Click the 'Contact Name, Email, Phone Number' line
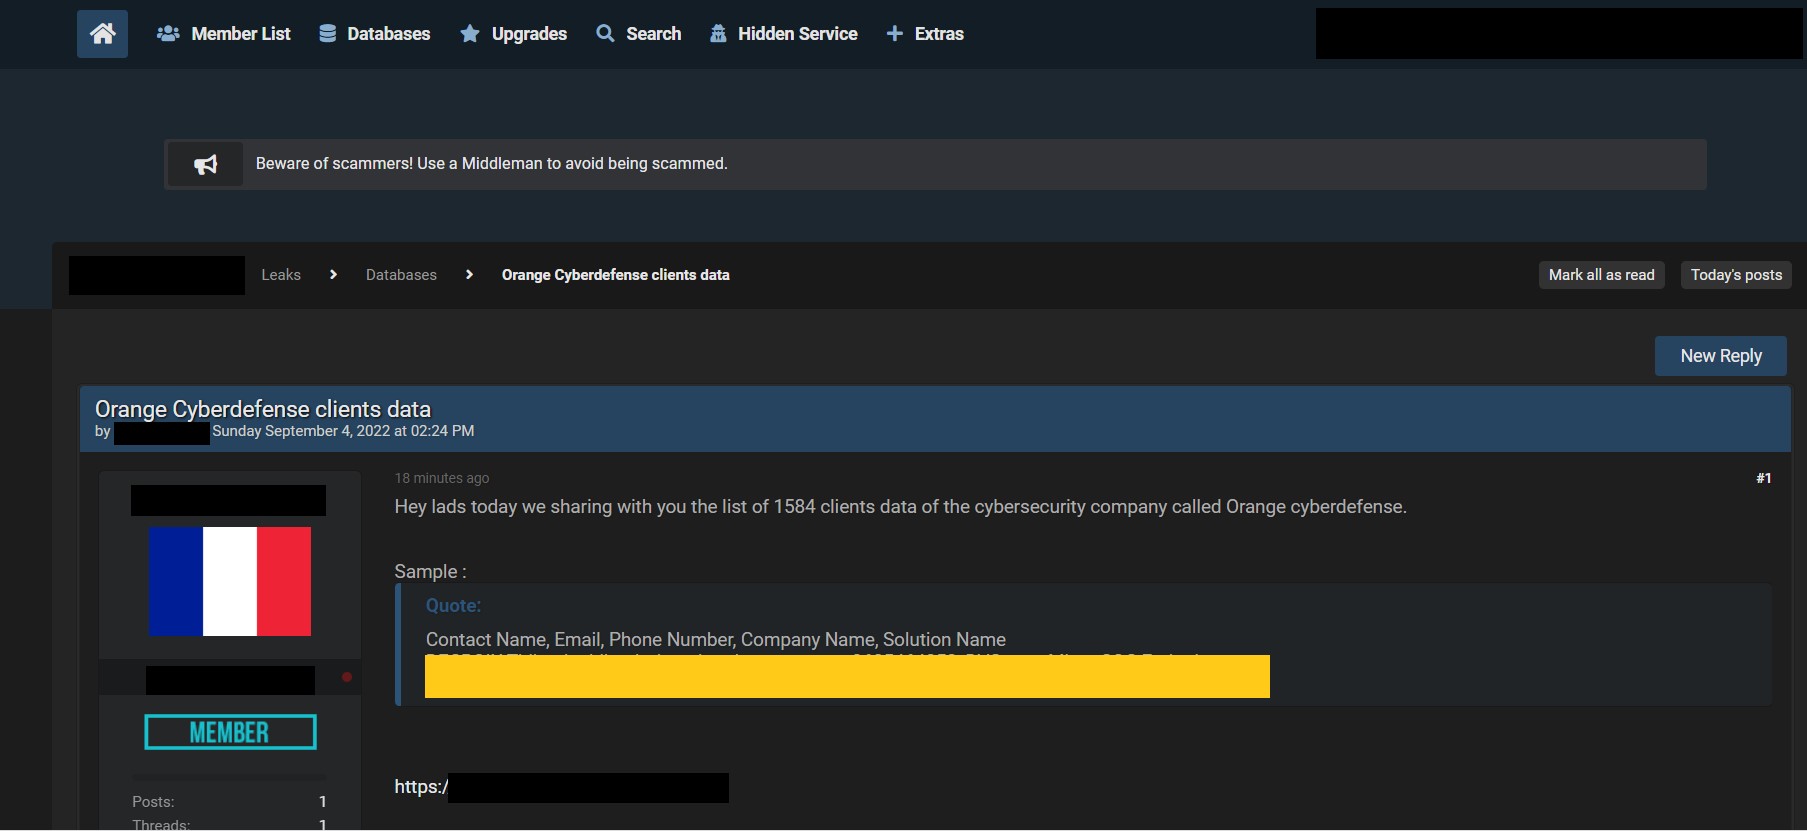Viewport: 1807px width, 831px height. click(716, 639)
